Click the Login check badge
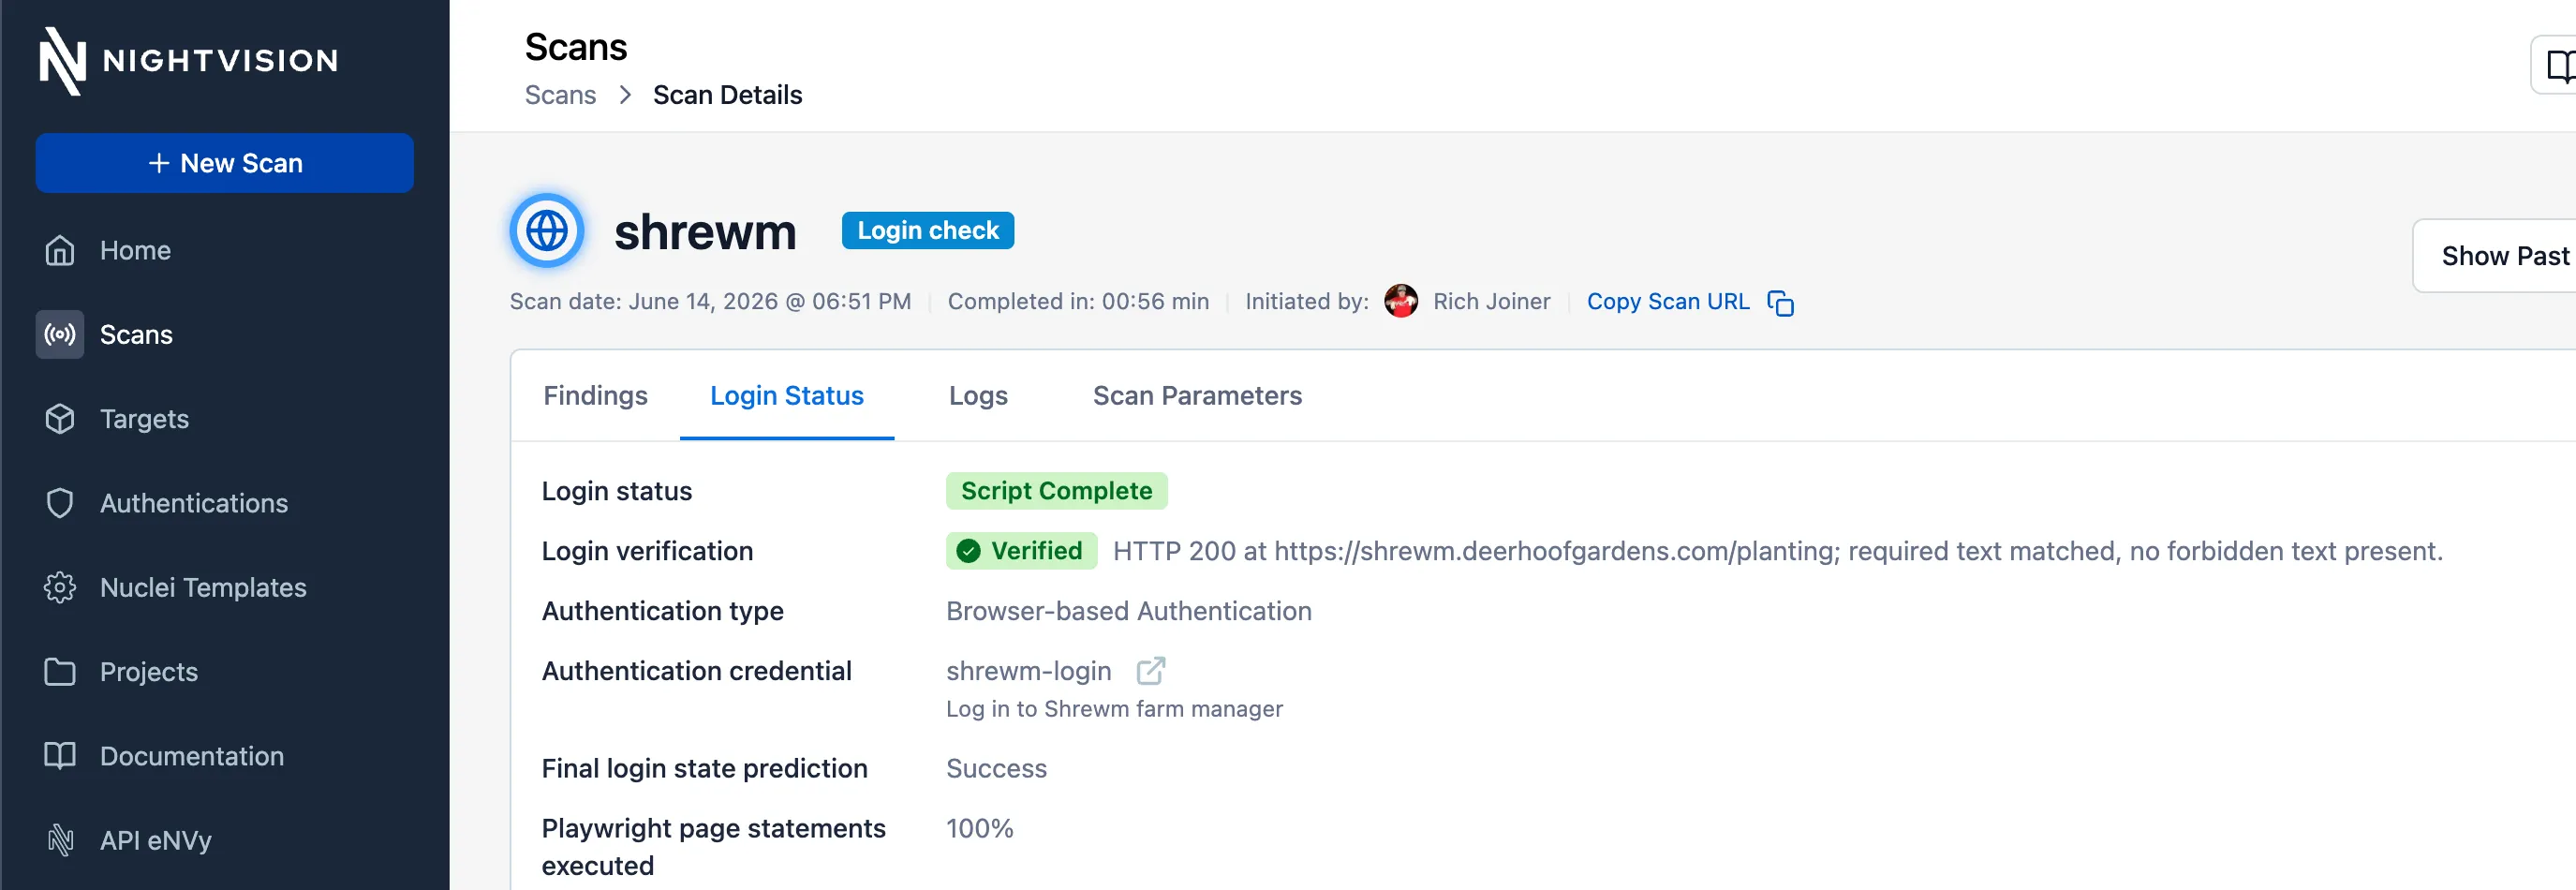This screenshot has height=890, width=2576. point(927,231)
